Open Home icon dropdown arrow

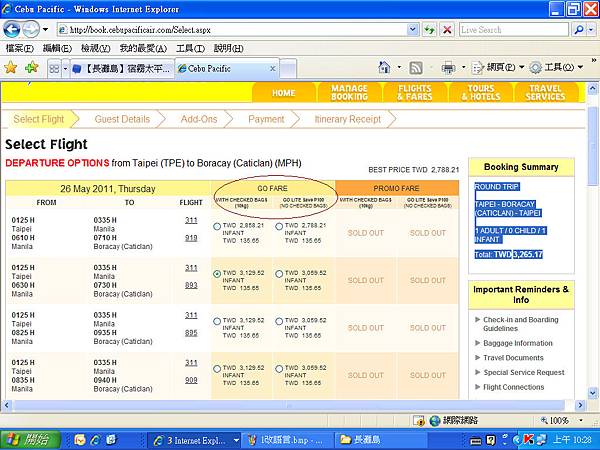399,68
